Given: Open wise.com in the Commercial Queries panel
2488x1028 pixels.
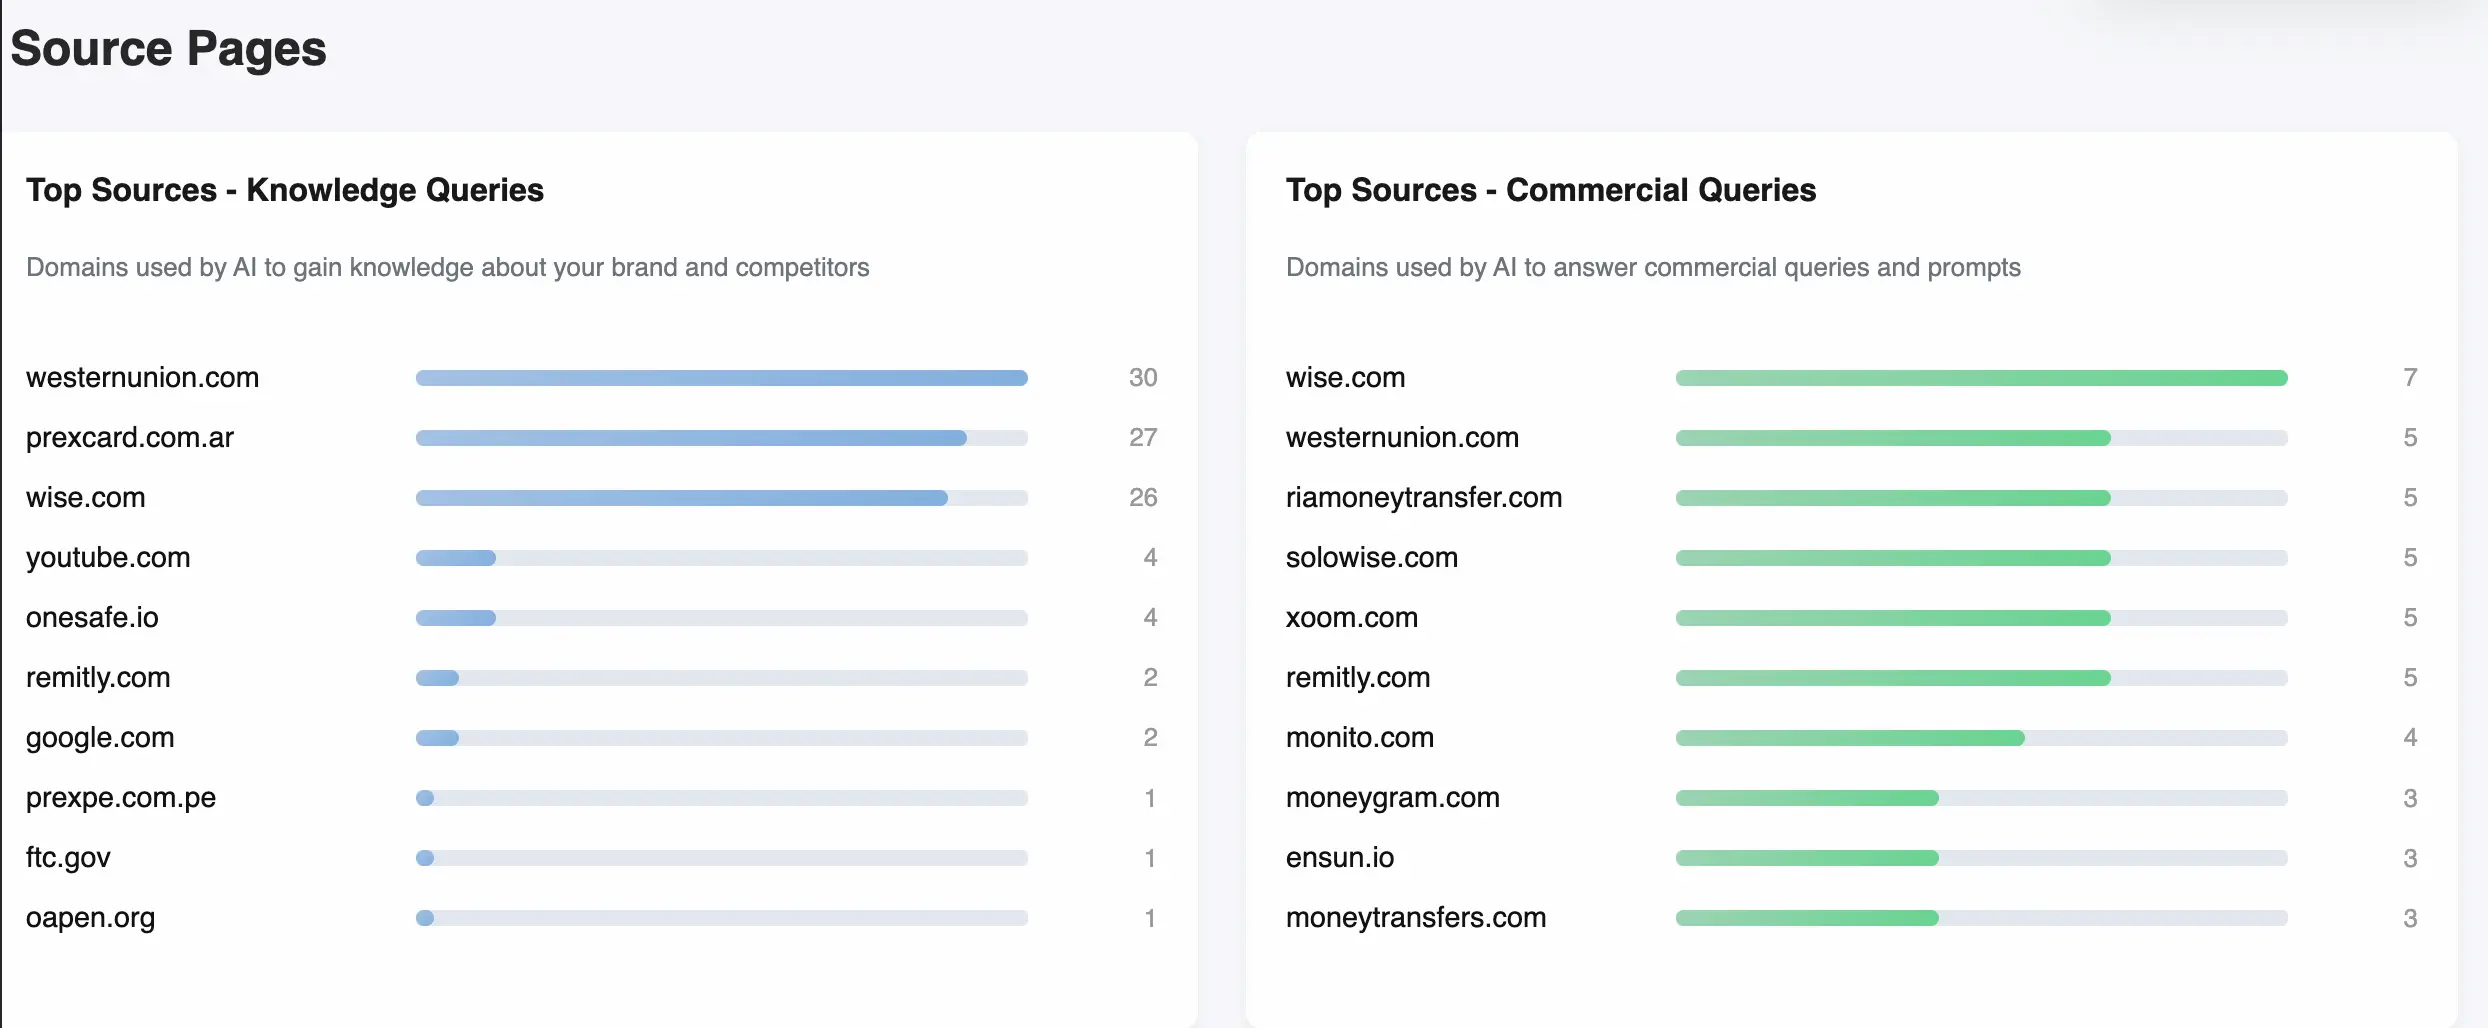Looking at the screenshot, I should point(1344,377).
